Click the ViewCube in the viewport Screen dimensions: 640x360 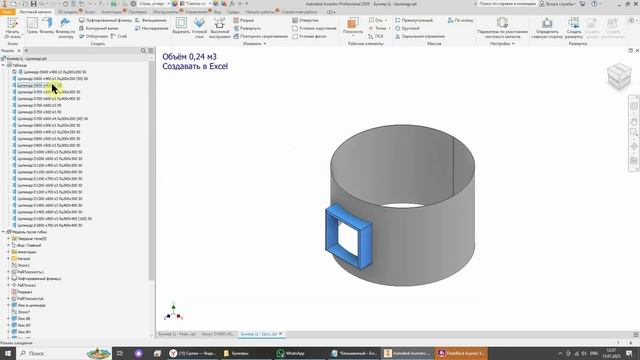(x=619, y=76)
